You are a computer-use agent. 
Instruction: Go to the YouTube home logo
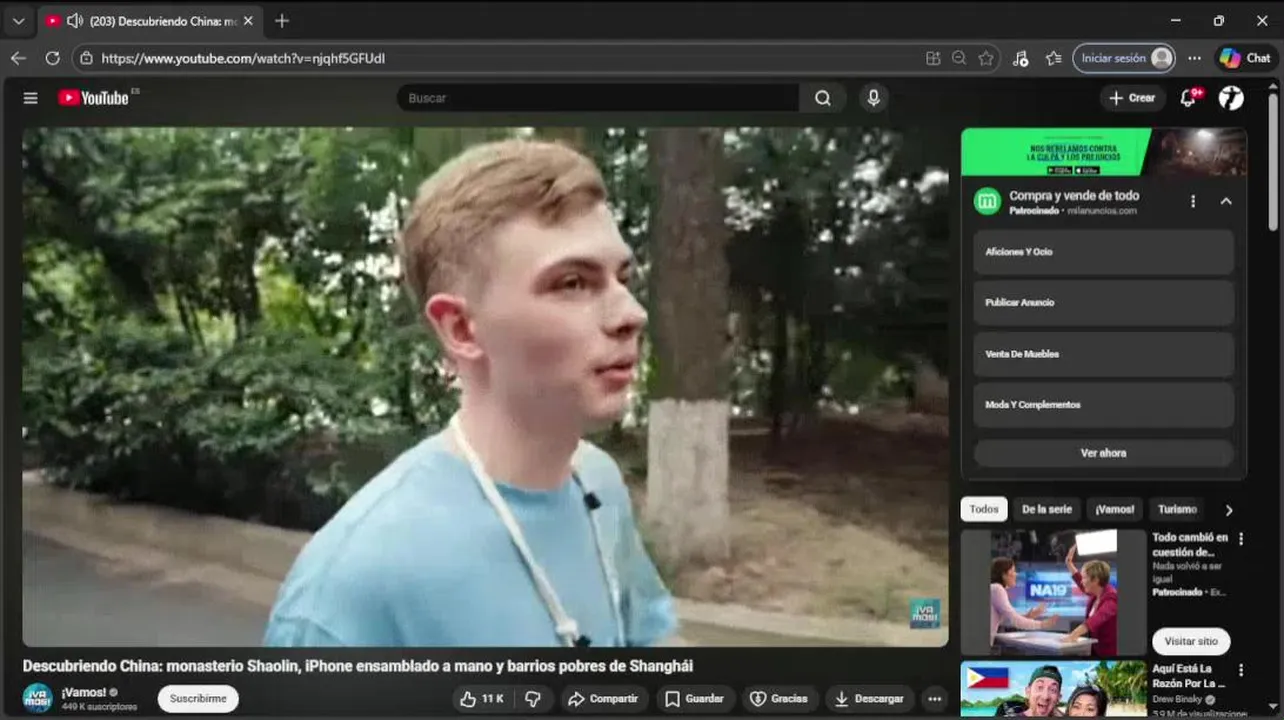(93, 98)
